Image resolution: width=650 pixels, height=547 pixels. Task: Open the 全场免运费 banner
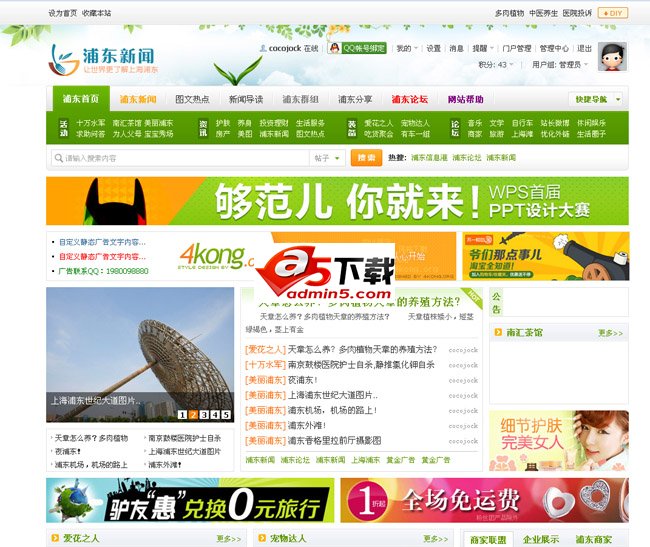485,500
